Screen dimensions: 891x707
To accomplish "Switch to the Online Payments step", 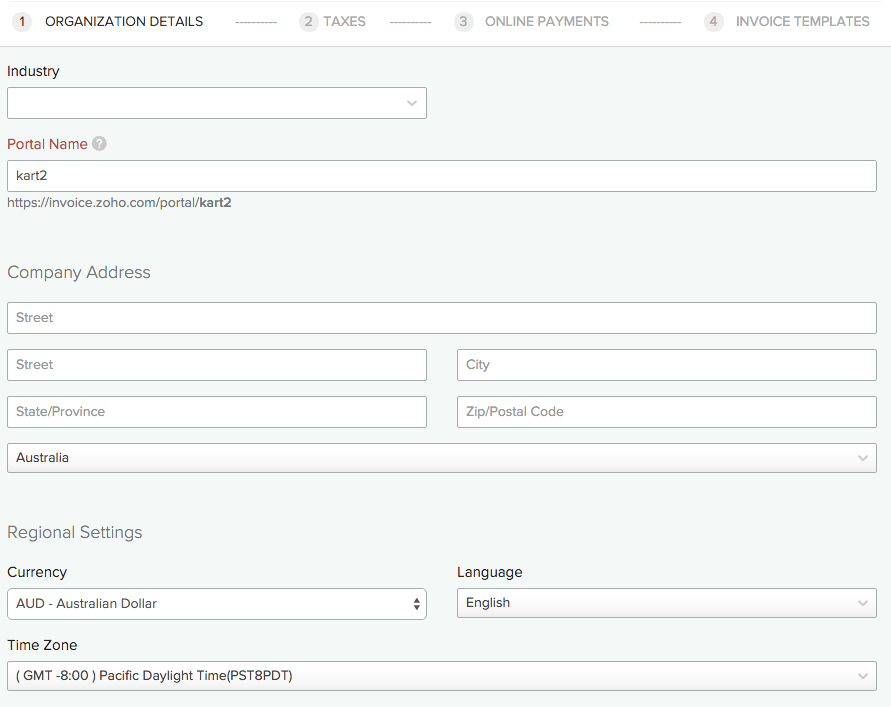I will 546,21.
